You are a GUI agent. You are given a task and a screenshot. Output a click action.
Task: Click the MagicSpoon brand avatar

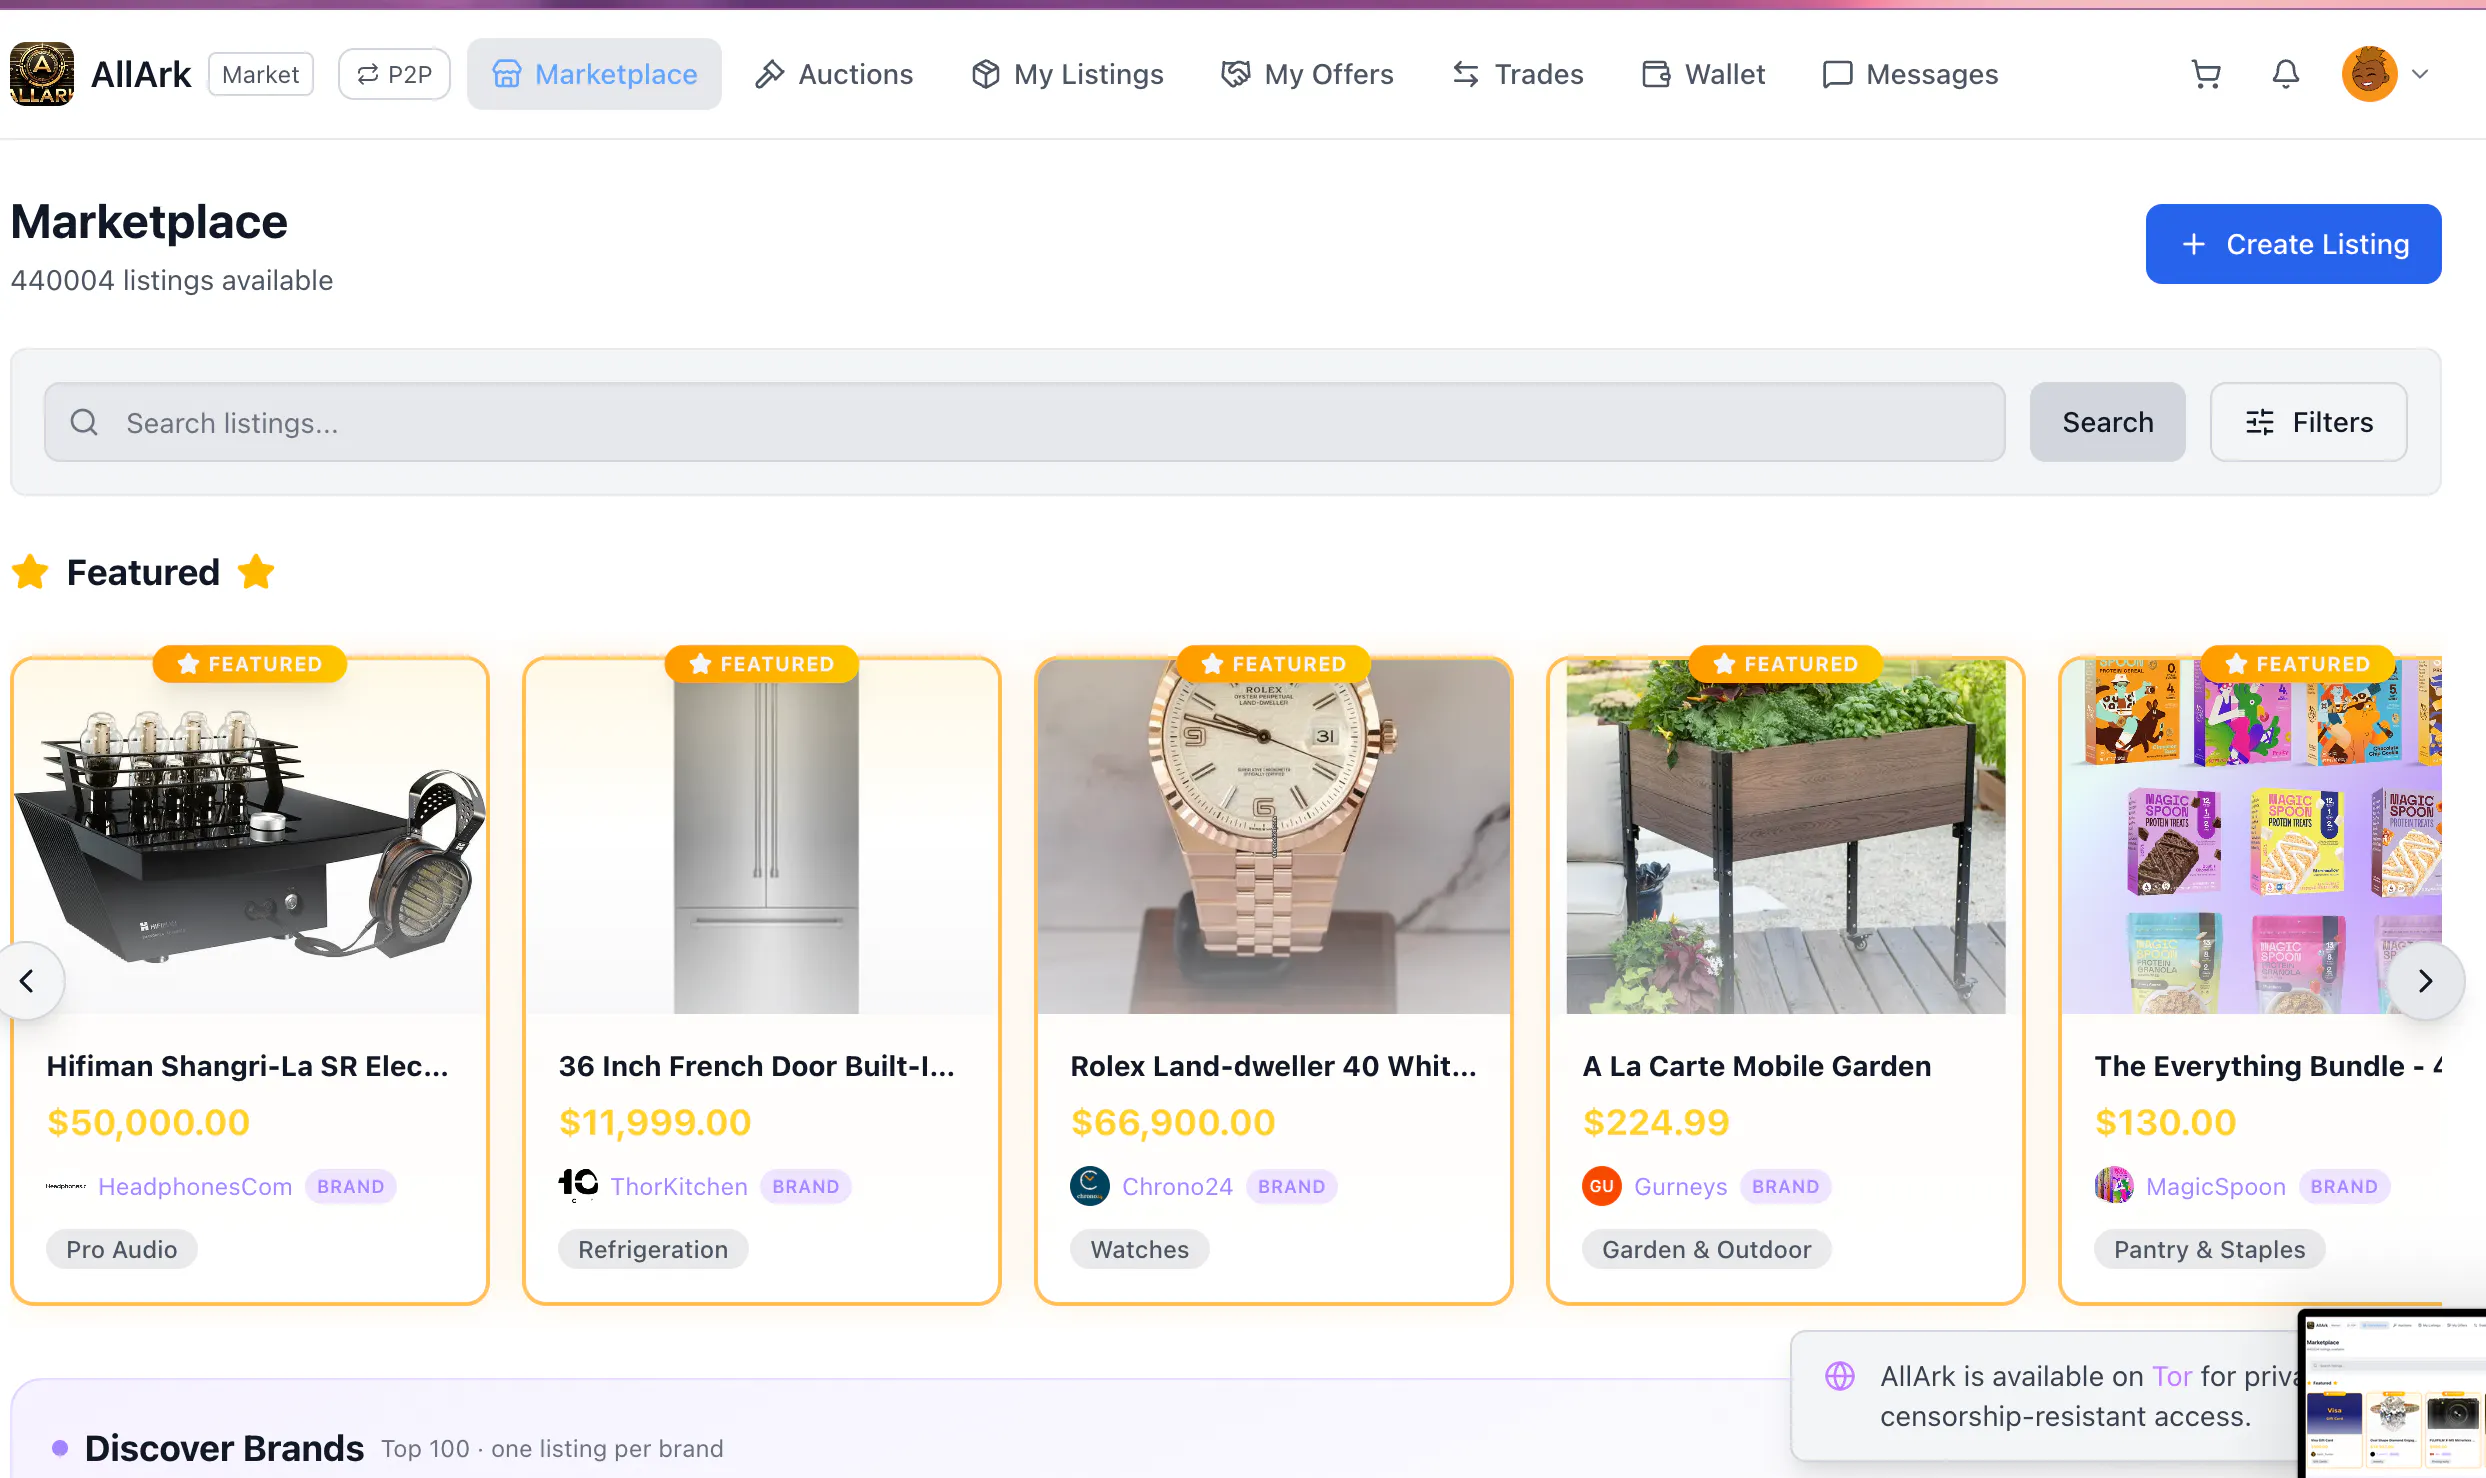(x=2114, y=1186)
